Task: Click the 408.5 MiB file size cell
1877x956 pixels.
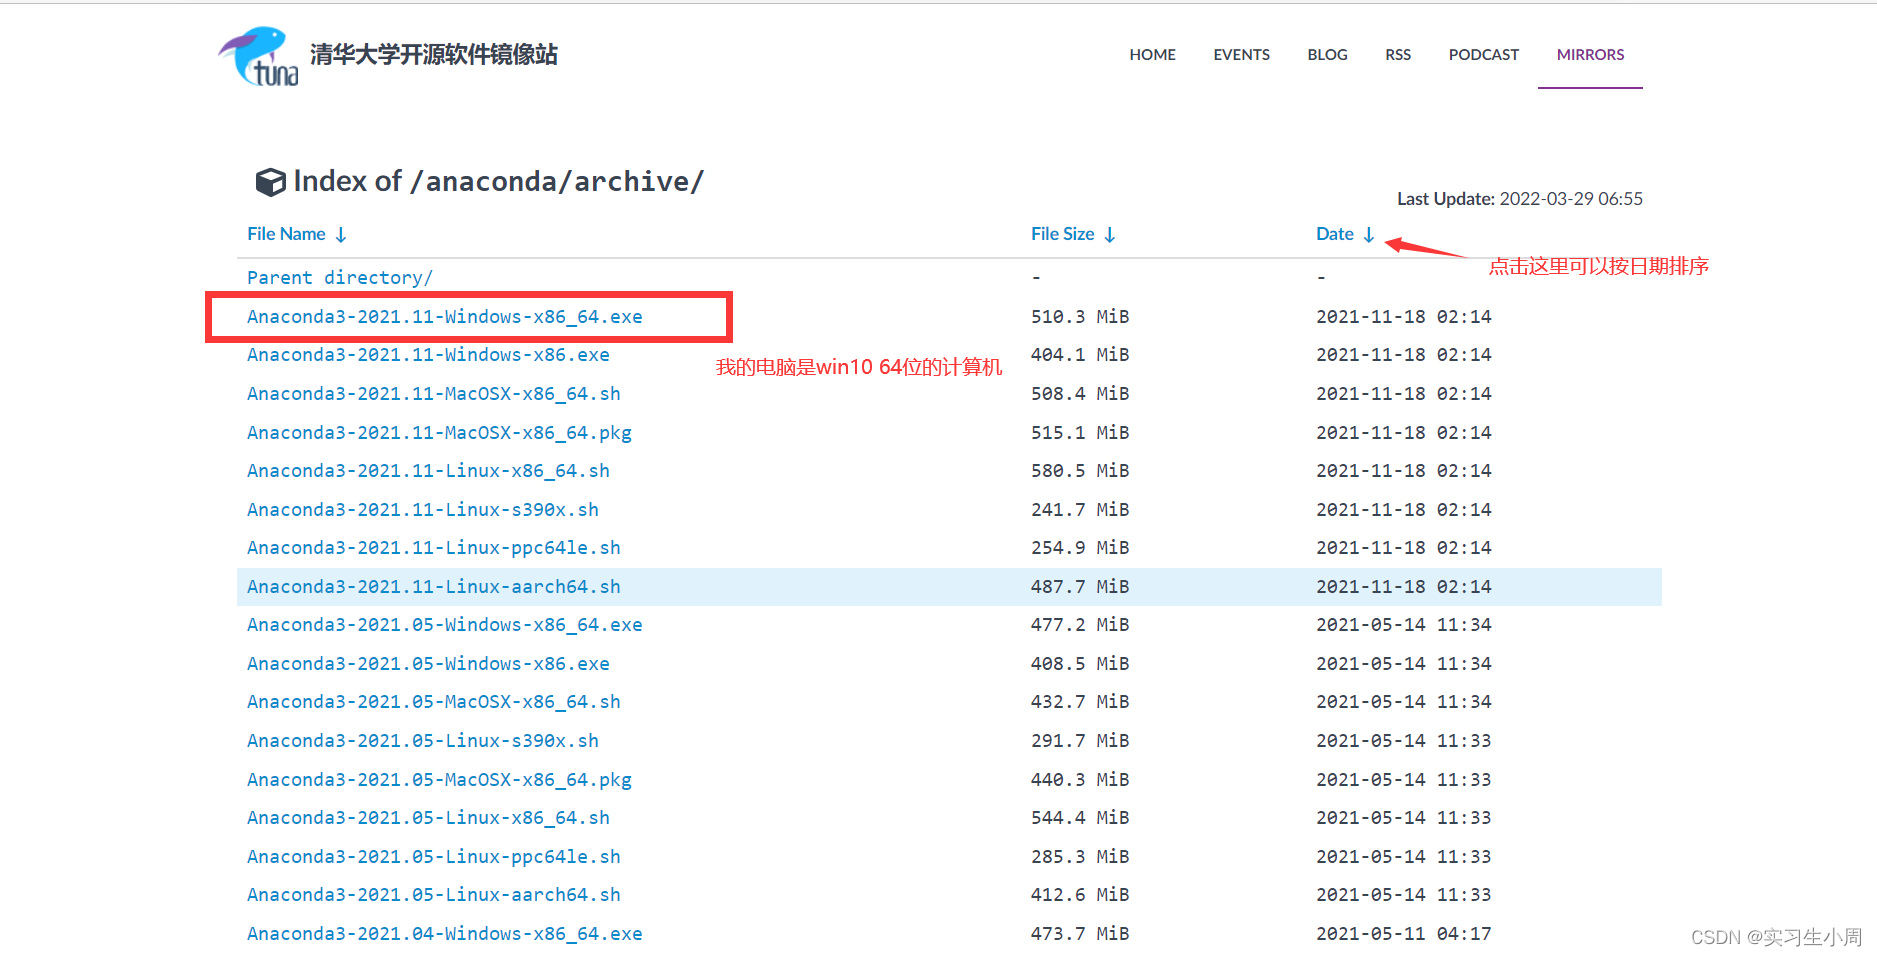Action: click(x=1080, y=664)
